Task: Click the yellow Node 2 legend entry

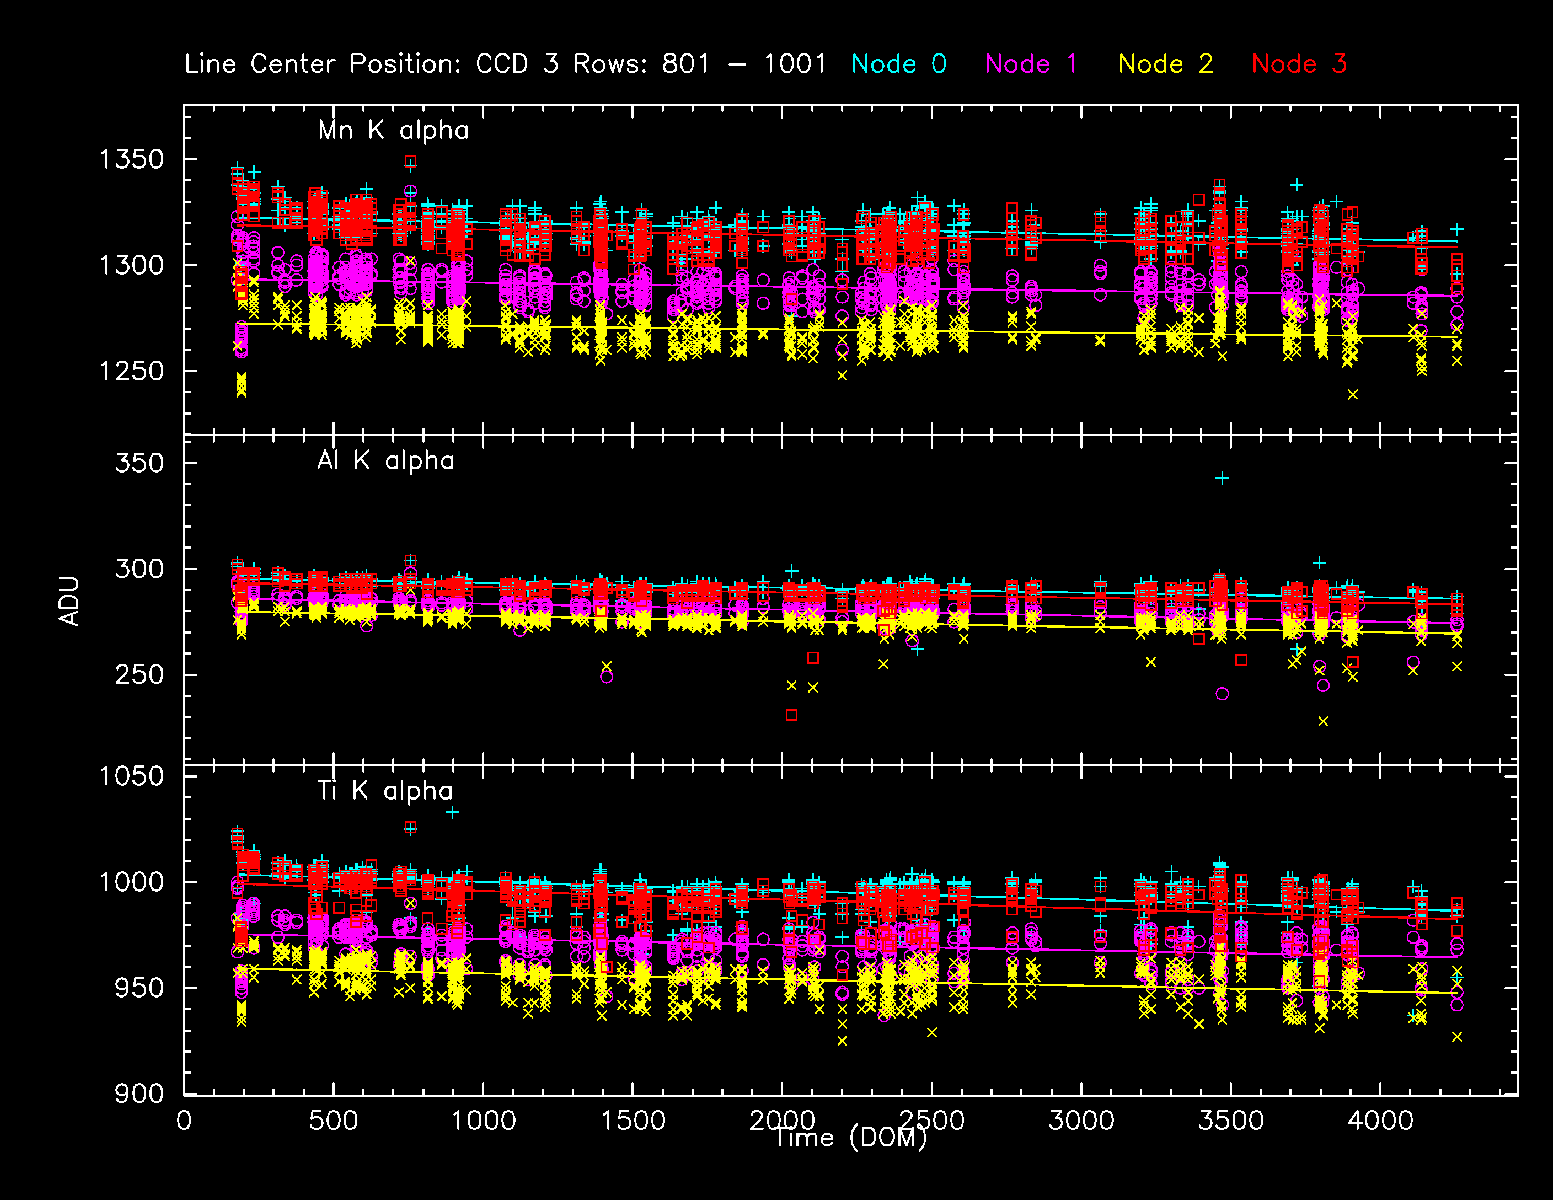Action: pos(1165,64)
